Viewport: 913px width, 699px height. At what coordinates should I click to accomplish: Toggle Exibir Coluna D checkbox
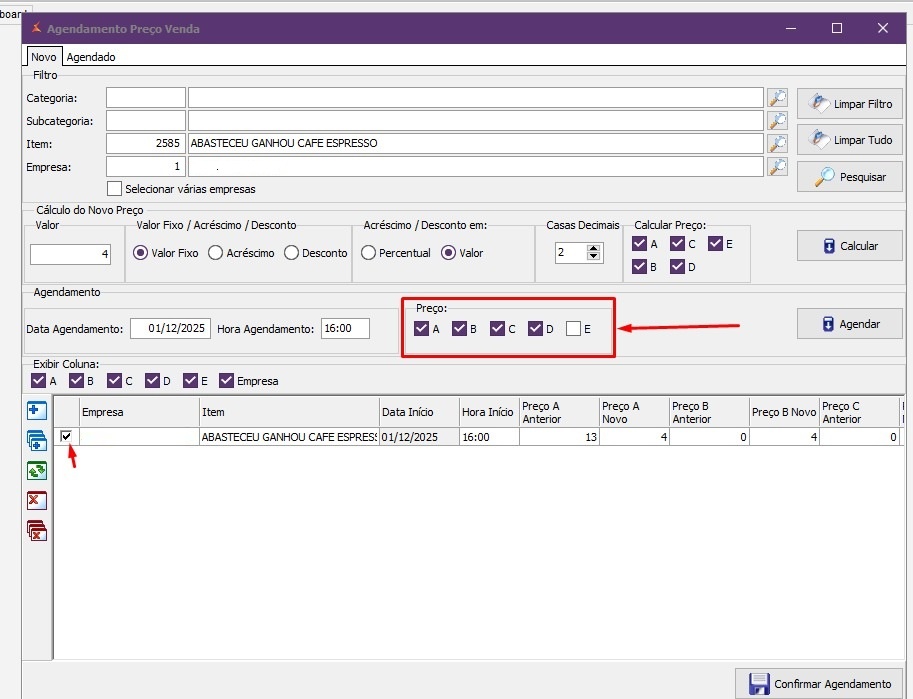tap(153, 380)
